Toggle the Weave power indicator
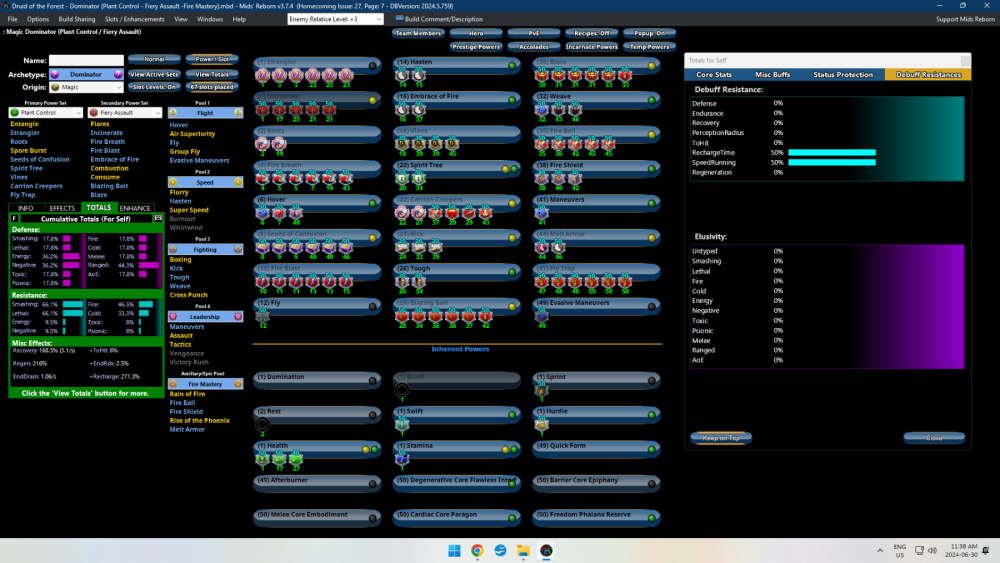Viewport: 1000px width, 563px height. pos(652,100)
